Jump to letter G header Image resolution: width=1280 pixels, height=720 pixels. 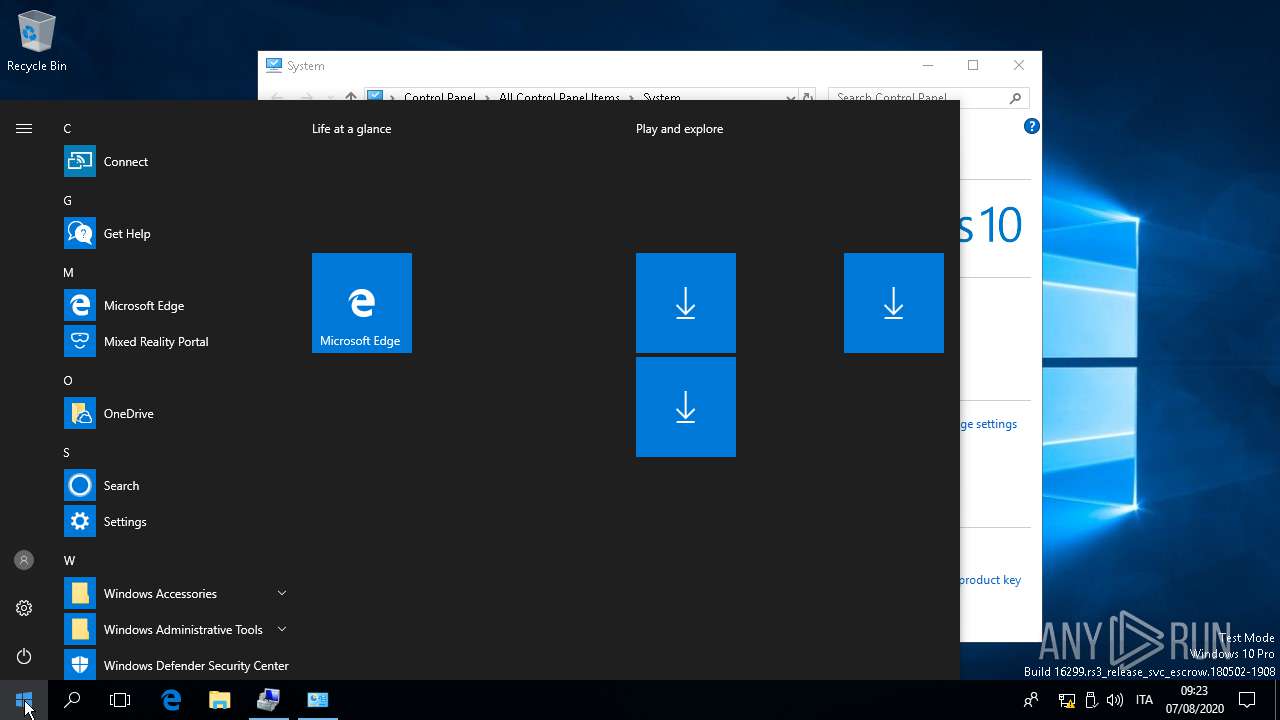click(68, 200)
